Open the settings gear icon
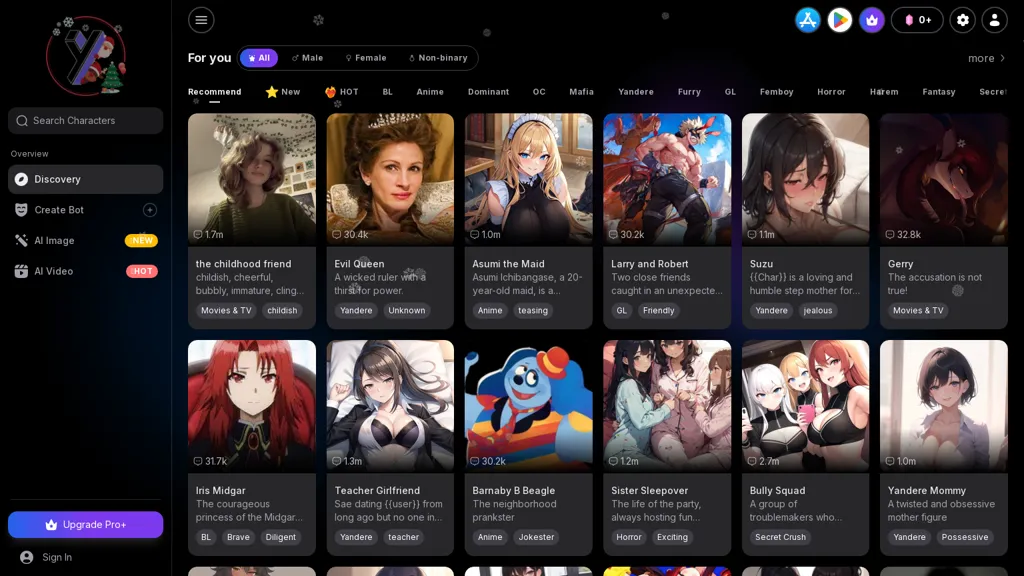 pyautogui.click(x=963, y=20)
